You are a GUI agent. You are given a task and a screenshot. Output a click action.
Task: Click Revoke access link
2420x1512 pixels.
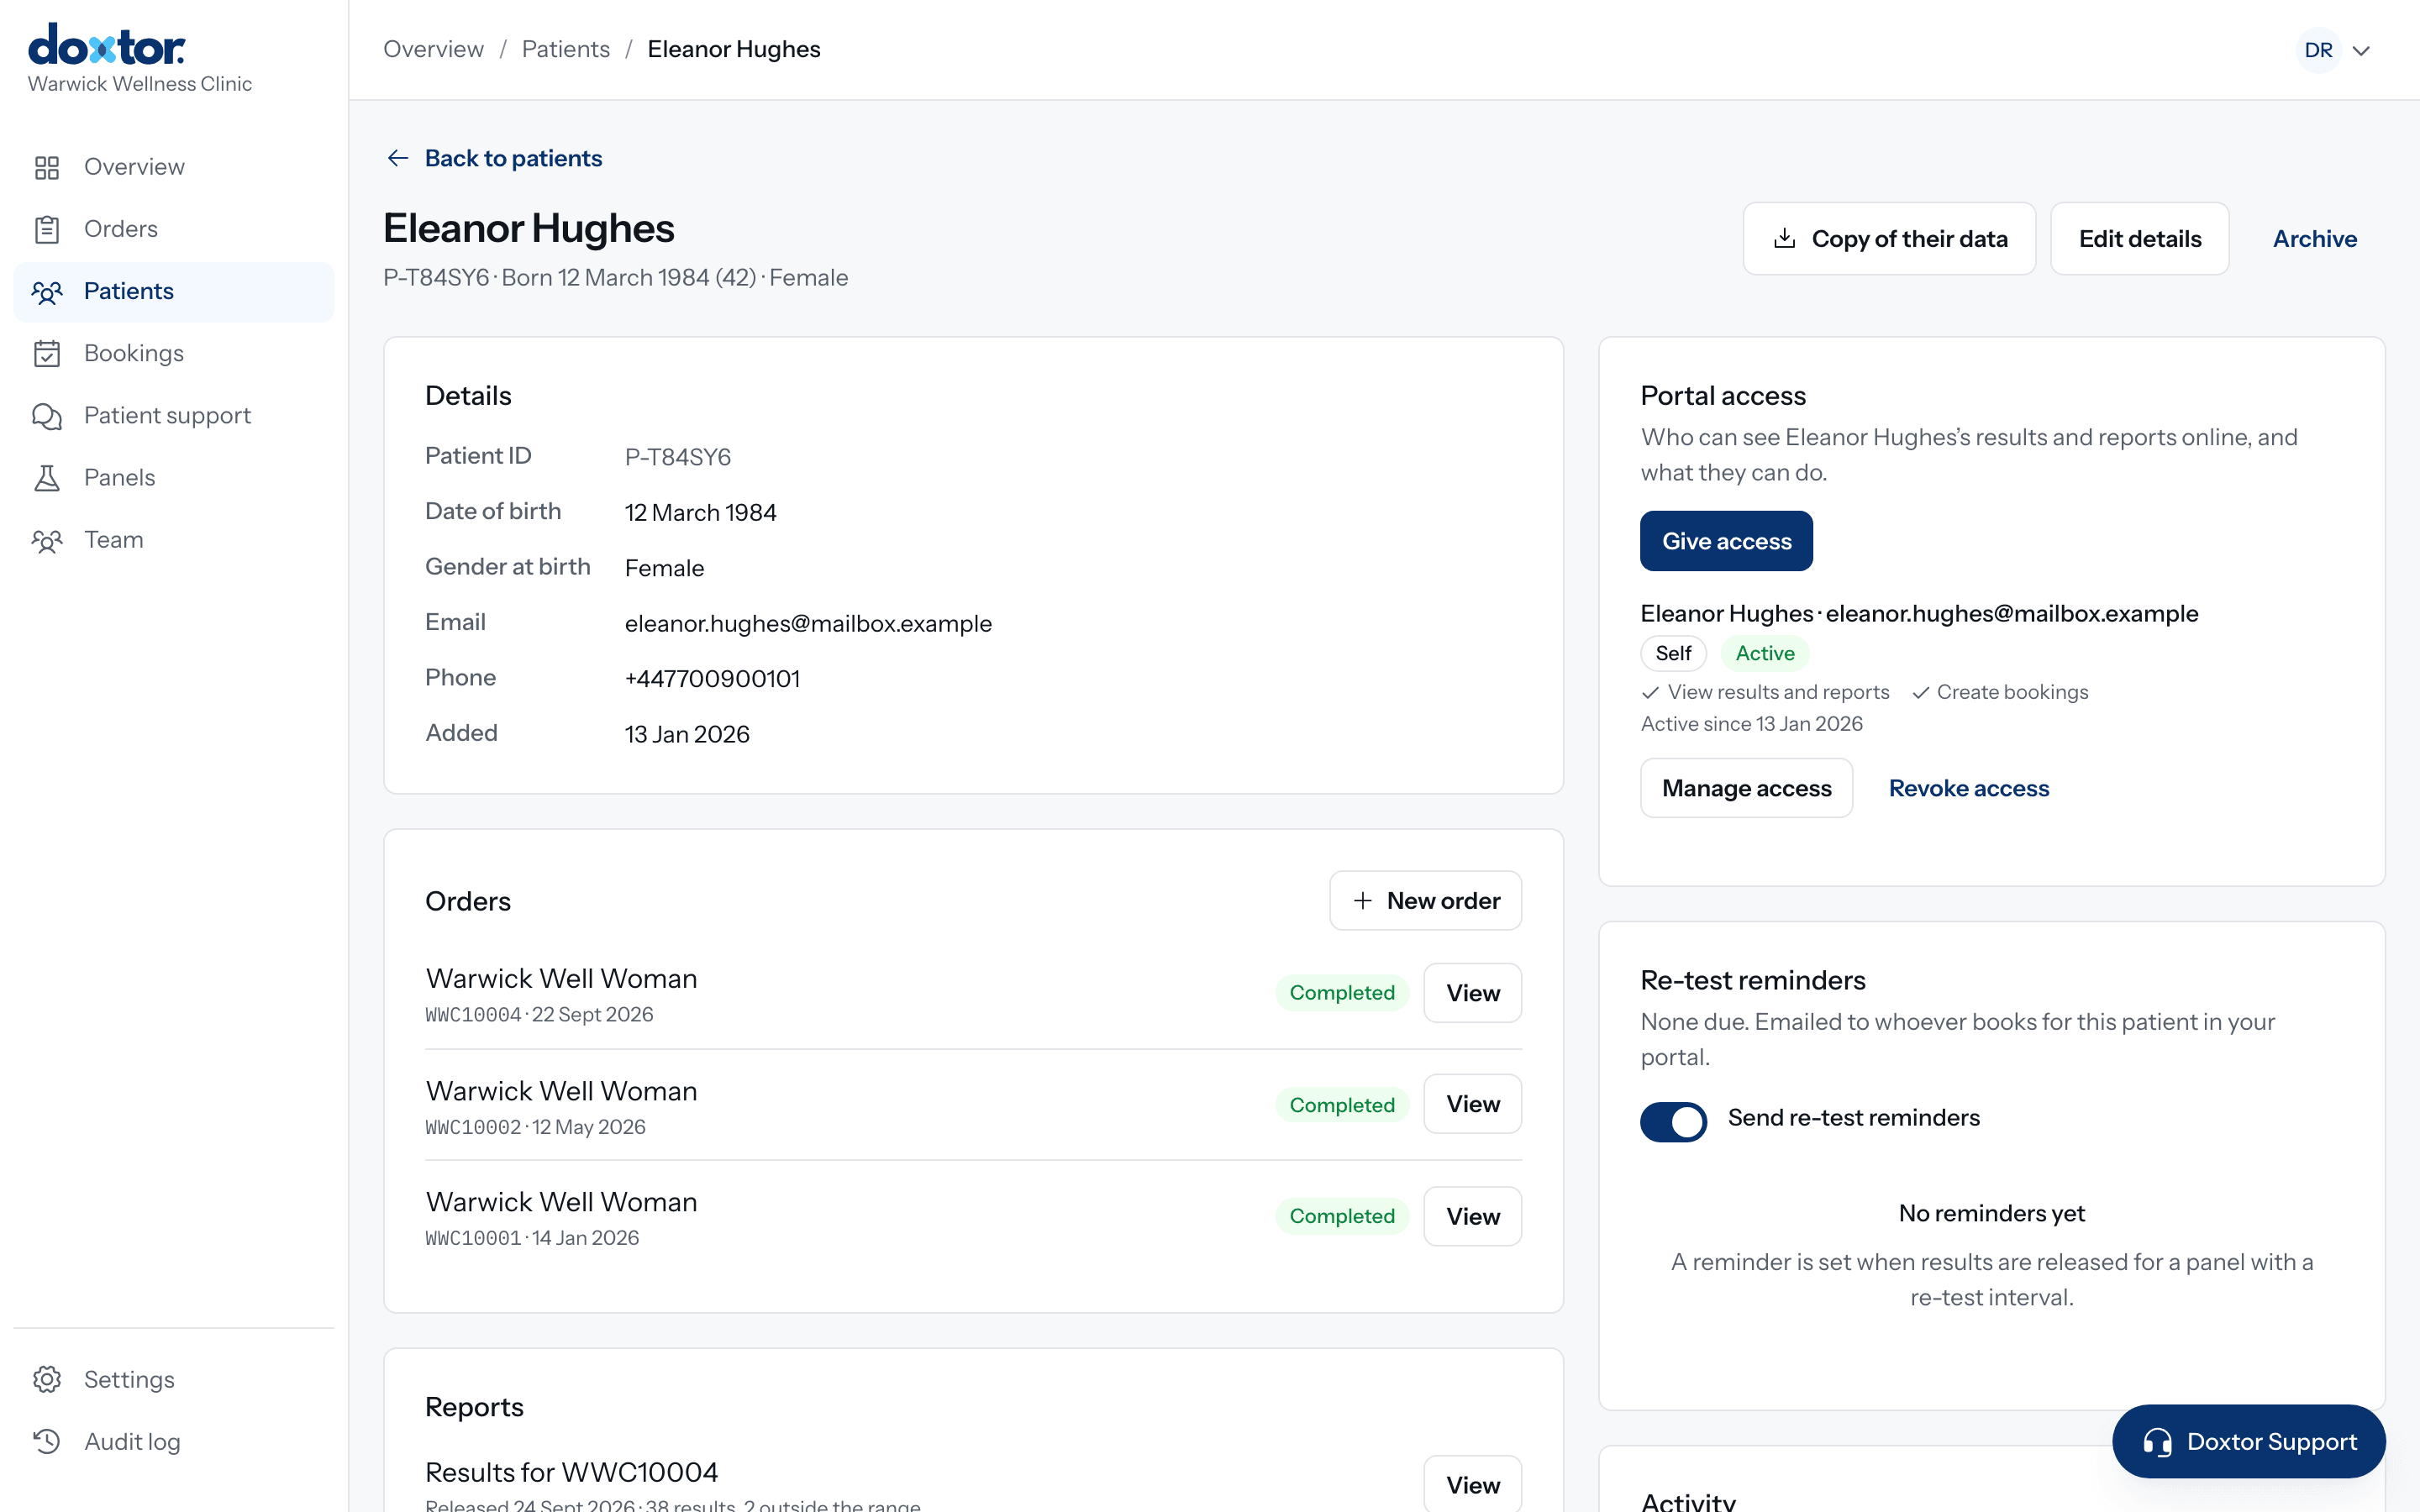1968,788
